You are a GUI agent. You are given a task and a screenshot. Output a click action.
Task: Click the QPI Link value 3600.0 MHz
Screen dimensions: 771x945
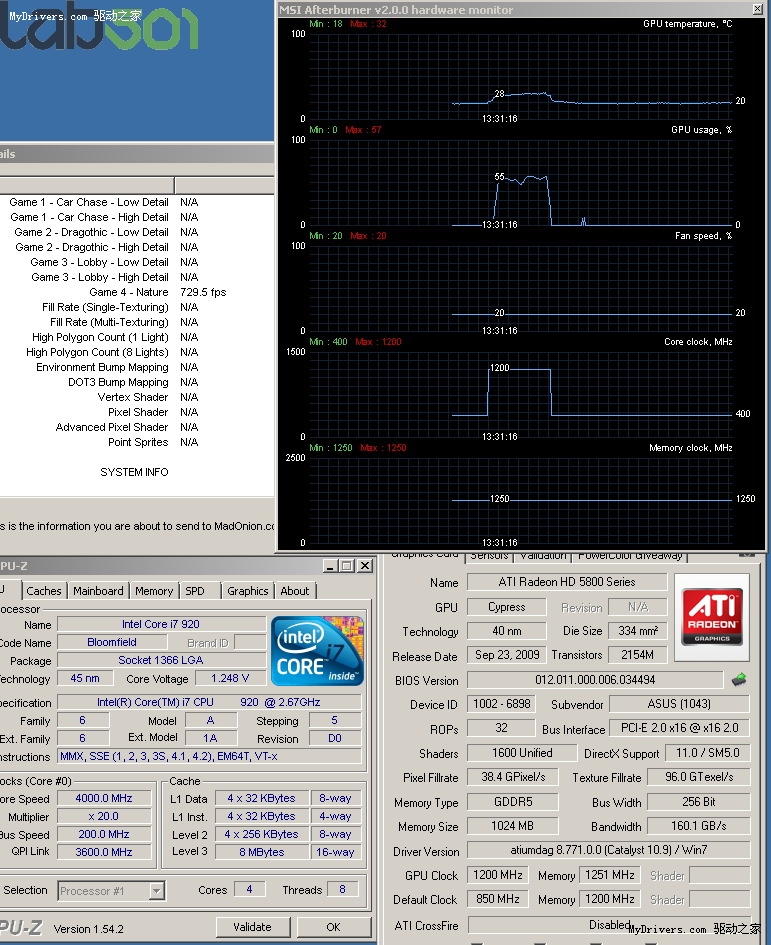coord(104,852)
